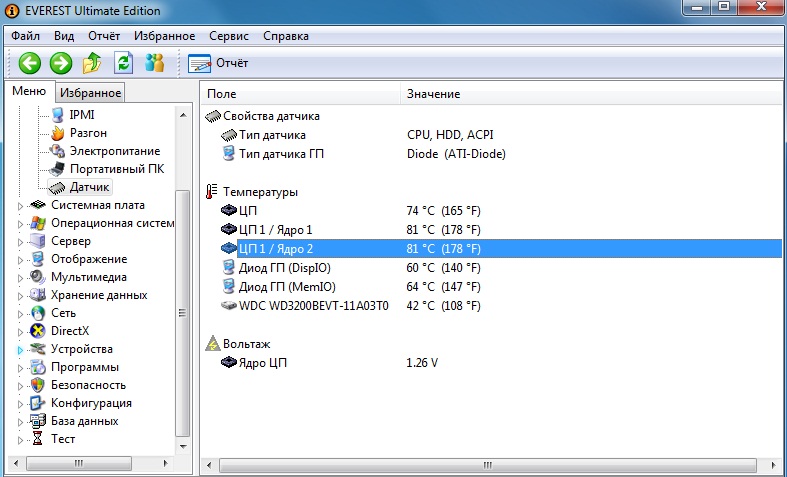787x477 pixels.
Task: Expand the Системная плата node
Action: point(20,206)
